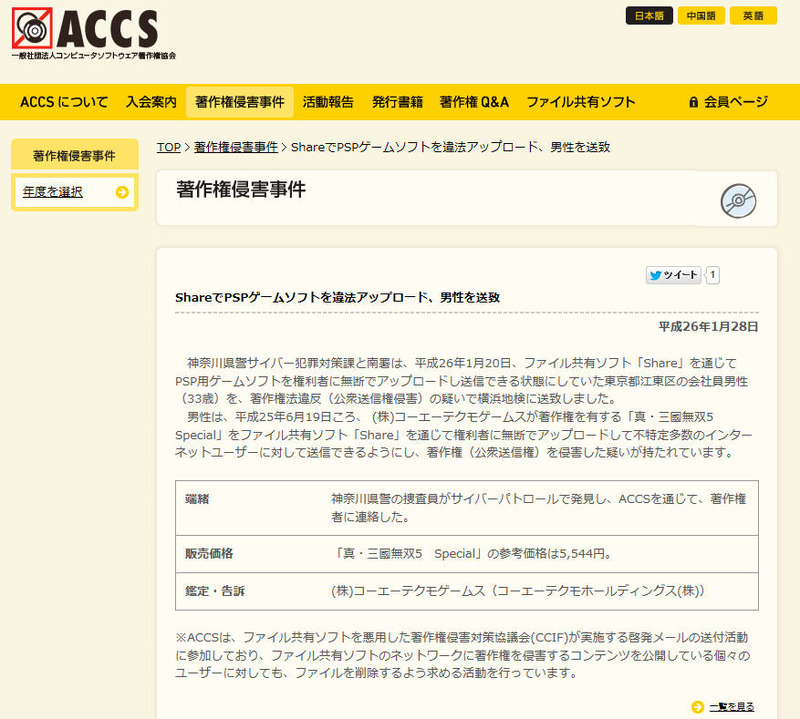Click the 著作権侵害事件 breadcrumb link
The width and height of the screenshot is (800, 719).
pyautogui.click(x=236, y=147)
